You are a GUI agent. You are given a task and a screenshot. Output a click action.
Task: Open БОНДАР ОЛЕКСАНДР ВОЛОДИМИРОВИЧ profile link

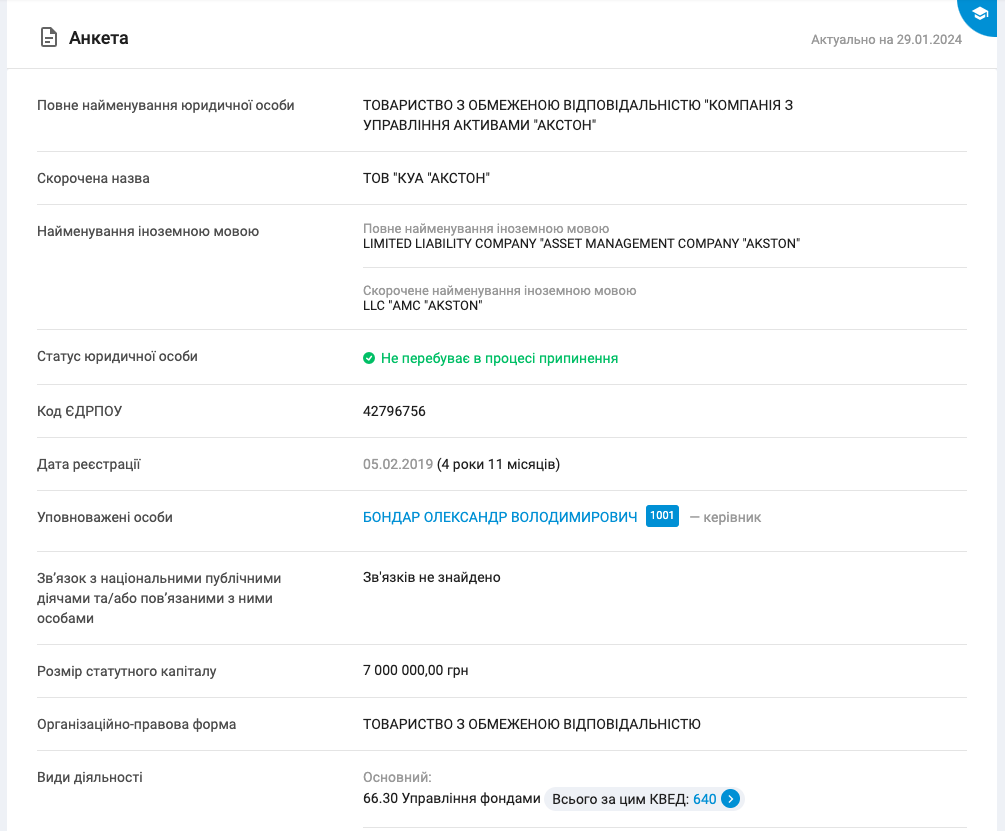[x=500, y=517]
